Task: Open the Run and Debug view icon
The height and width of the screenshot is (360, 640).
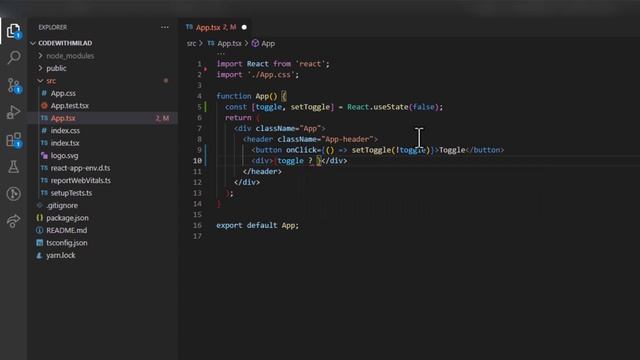Action: 13,112
